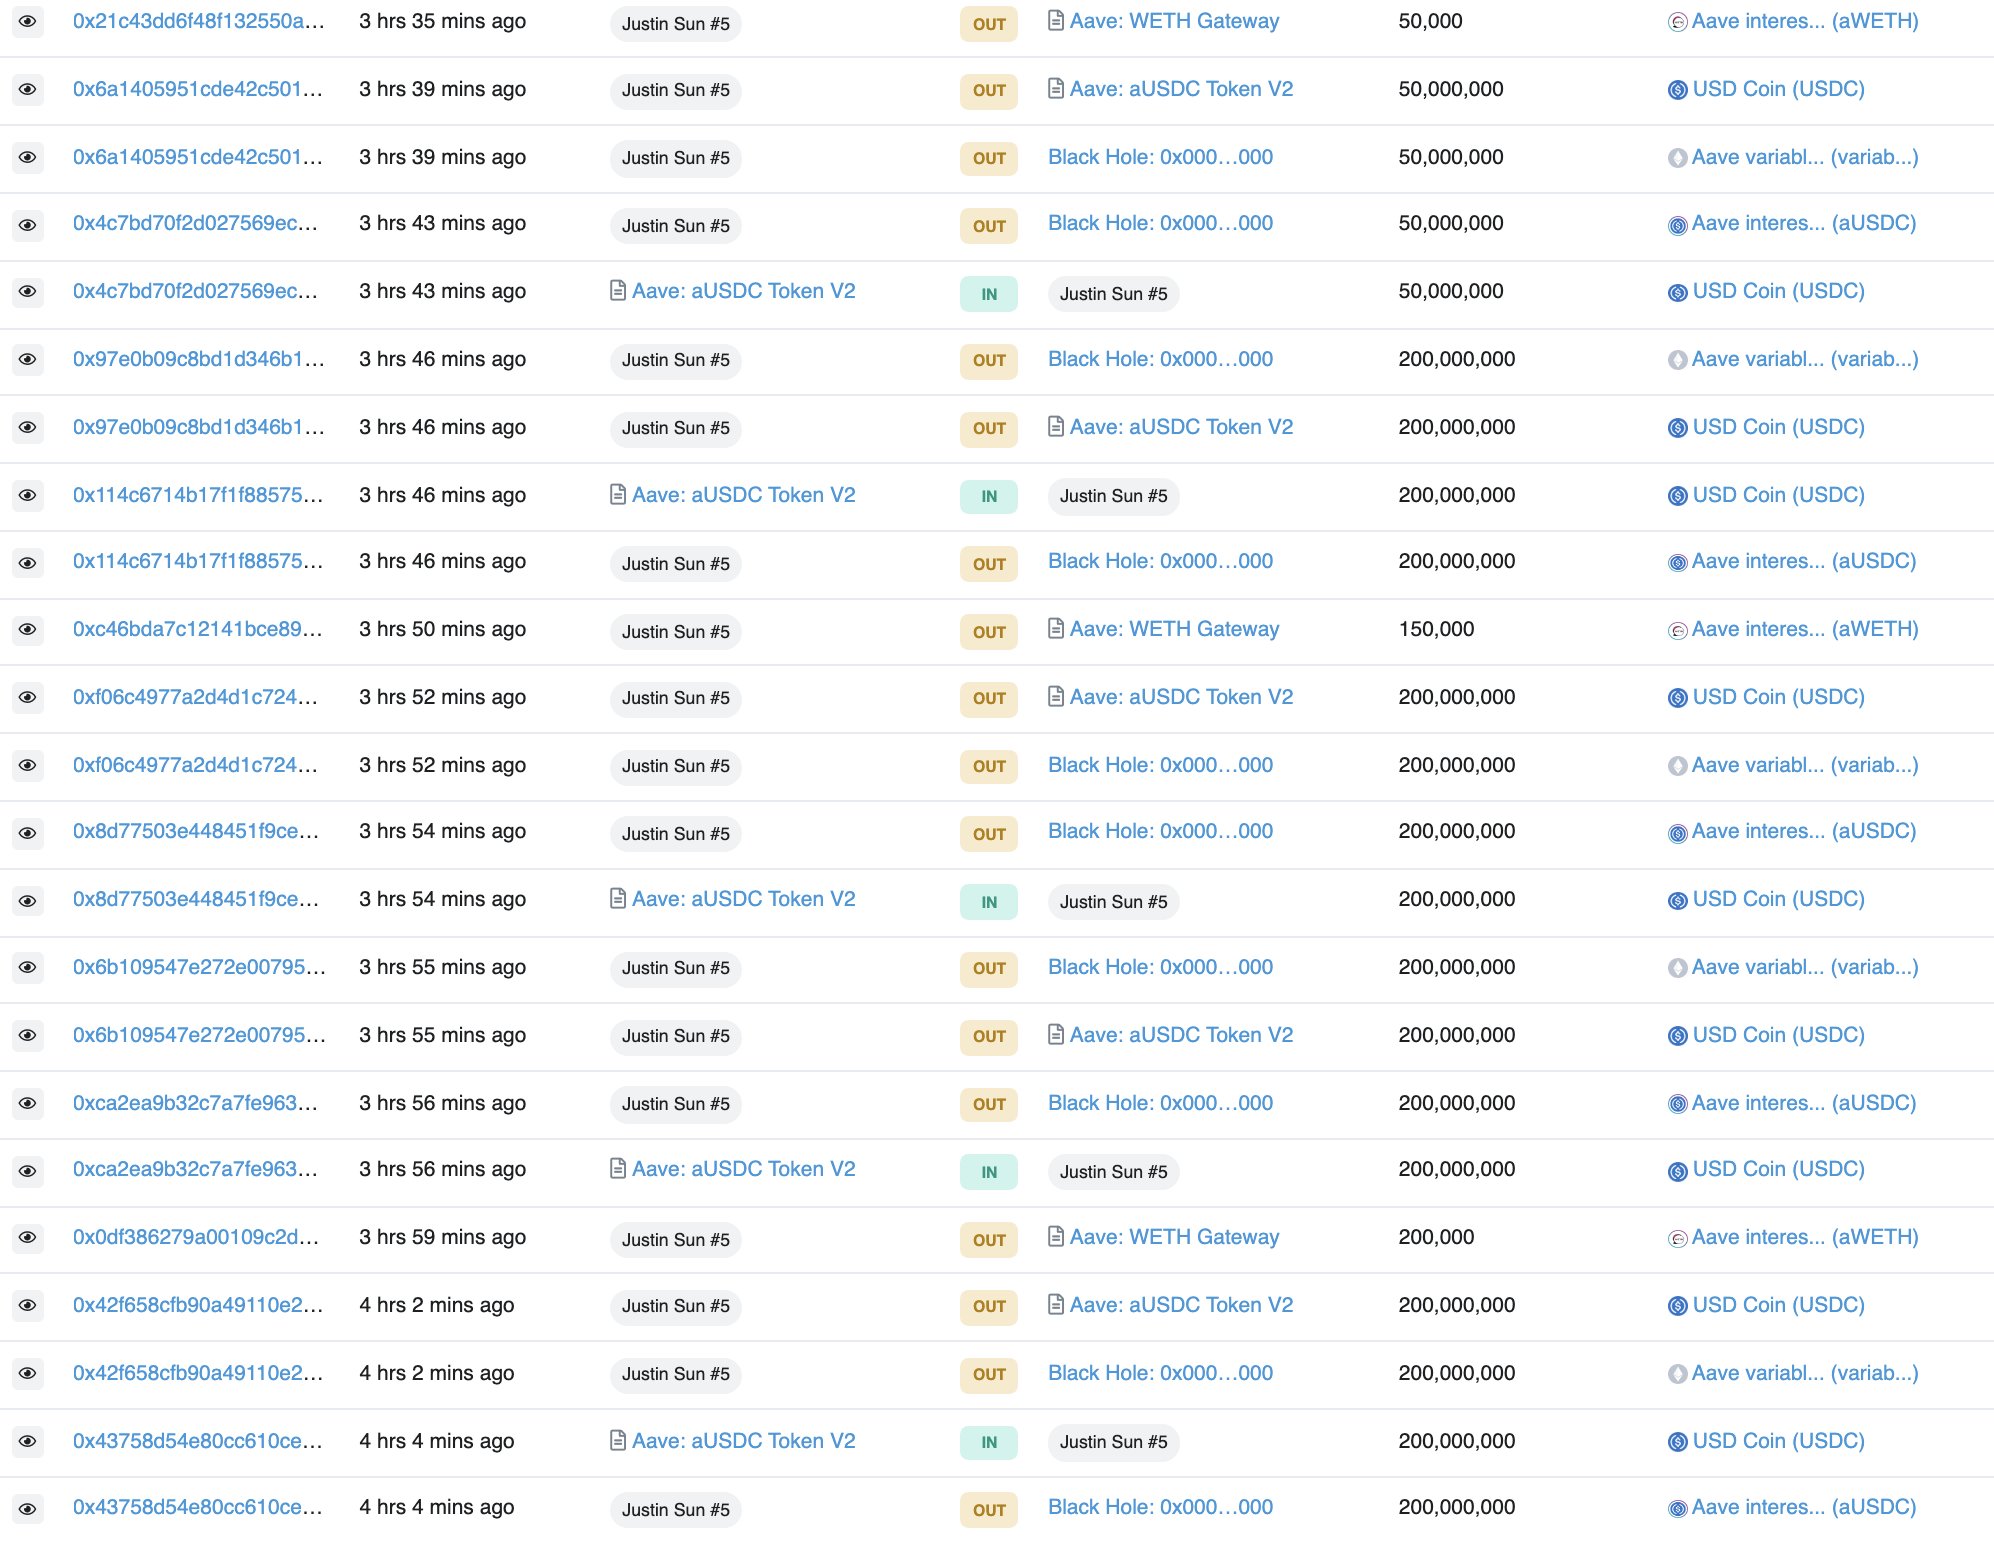Open Aave: aUSDC Token V2 sender at 3 hrs 56 mins
Screen dimensions: 1994x1544
[743, 1169]
